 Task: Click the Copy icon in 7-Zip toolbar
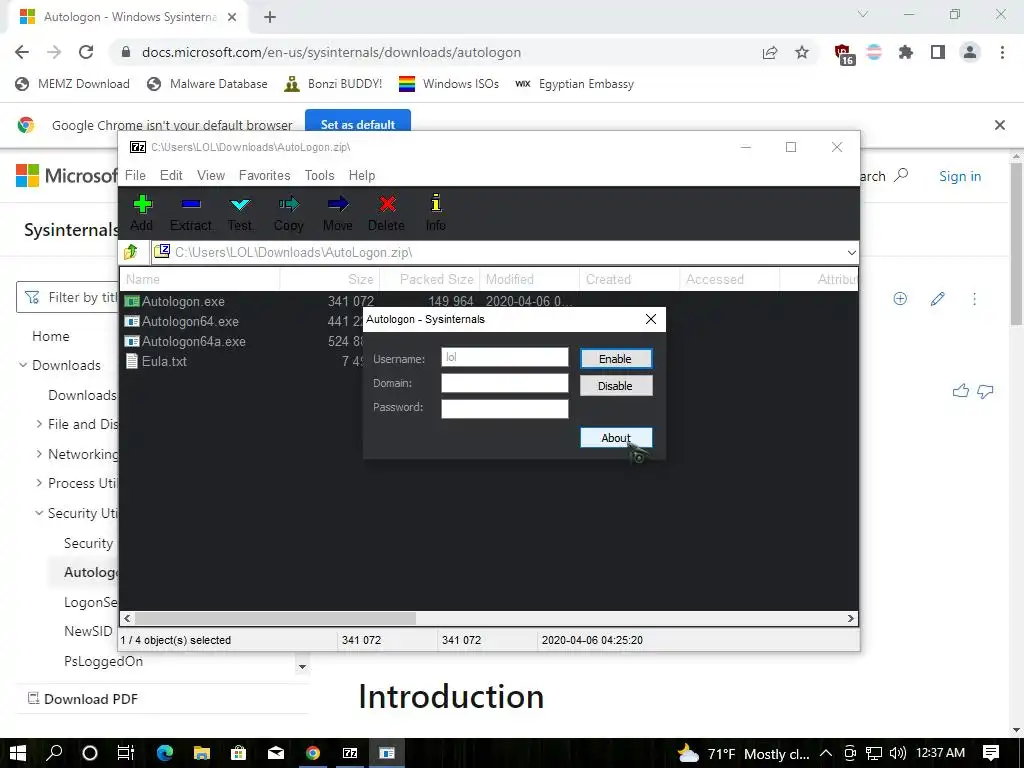(x=289, y=204)
